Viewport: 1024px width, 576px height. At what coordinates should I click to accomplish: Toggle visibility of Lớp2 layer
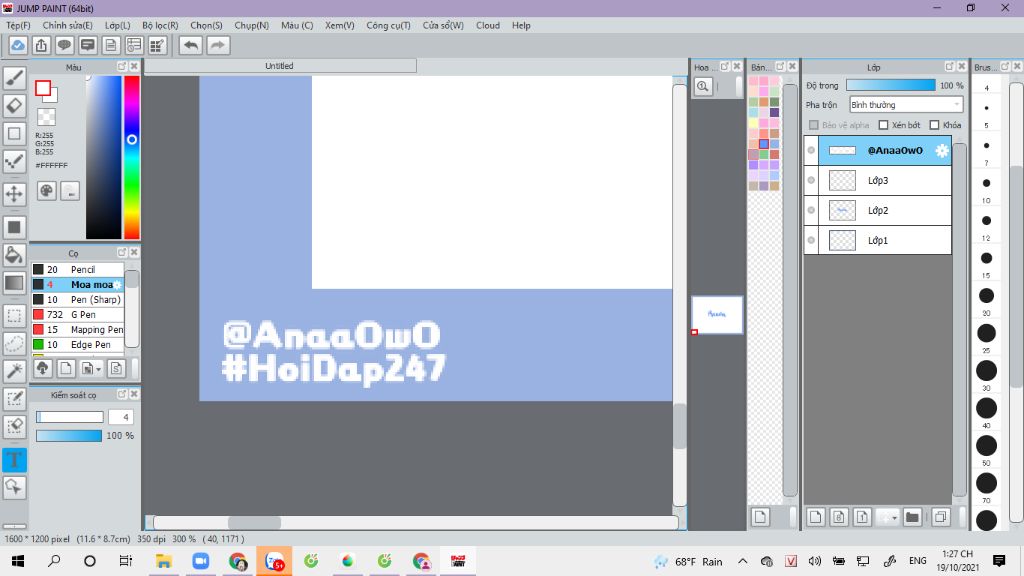[811, 210]
